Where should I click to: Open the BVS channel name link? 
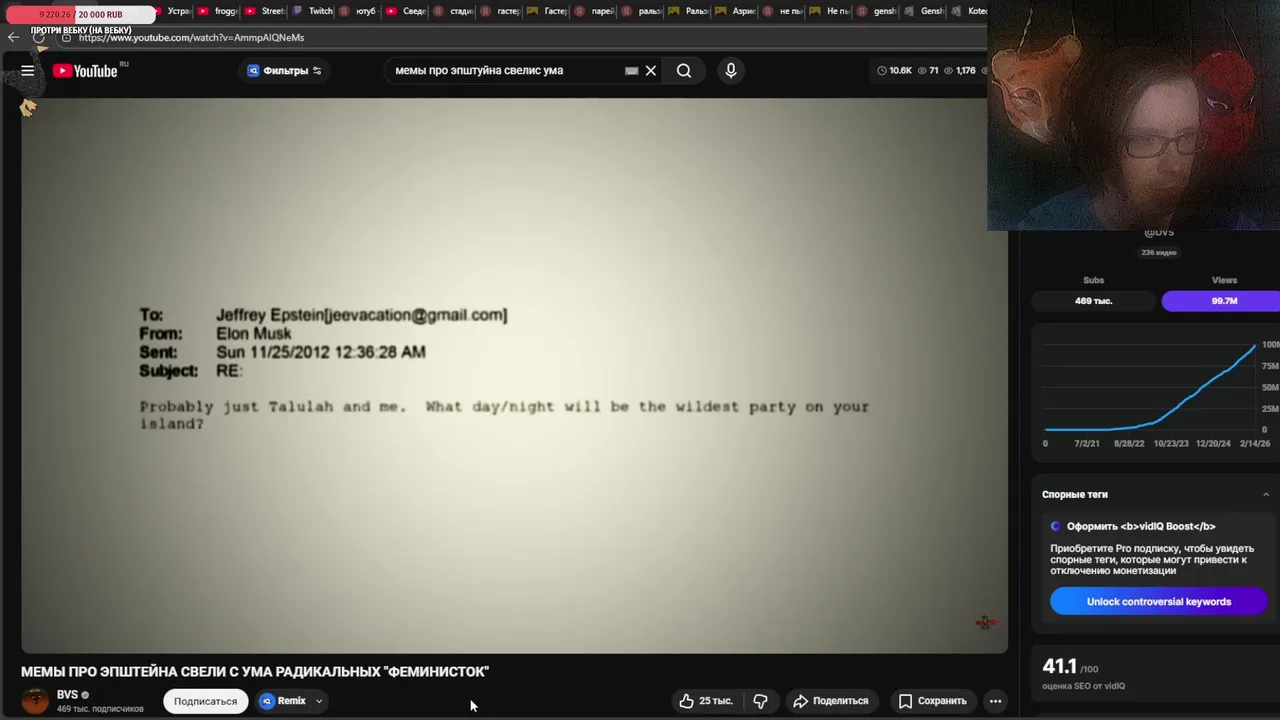pos(67,694)
